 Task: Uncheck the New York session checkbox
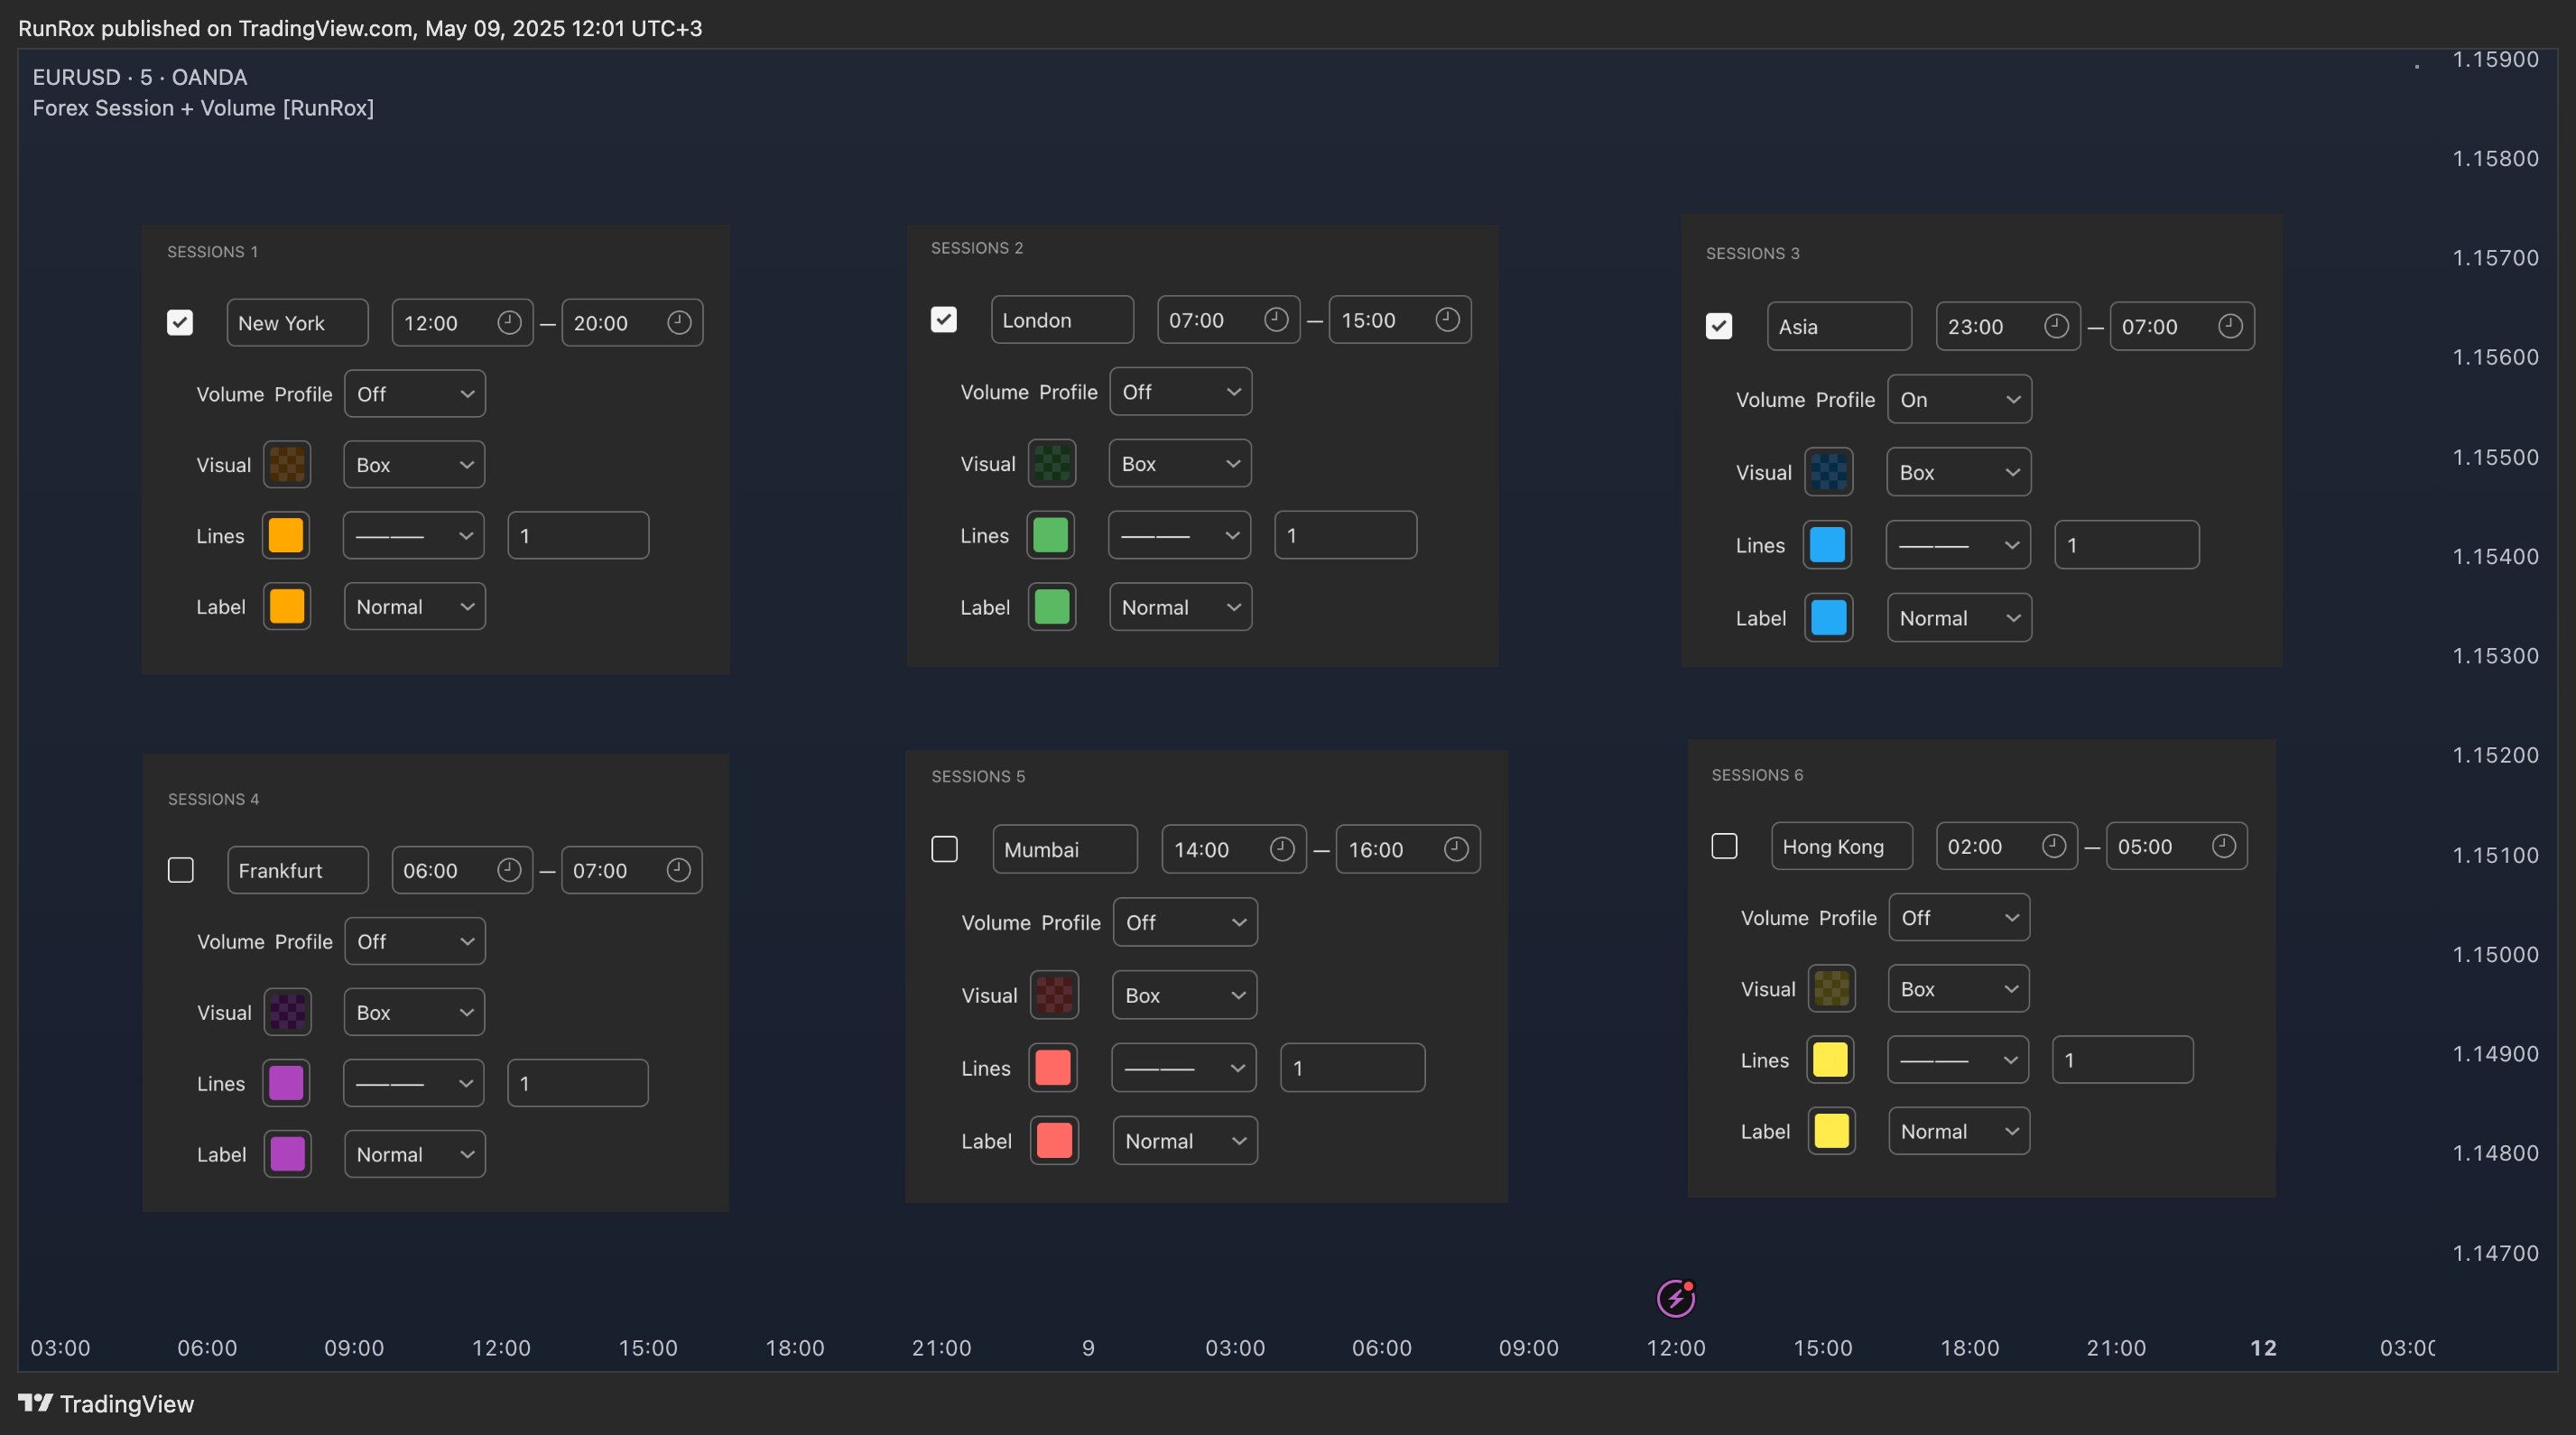click(180, 322)
